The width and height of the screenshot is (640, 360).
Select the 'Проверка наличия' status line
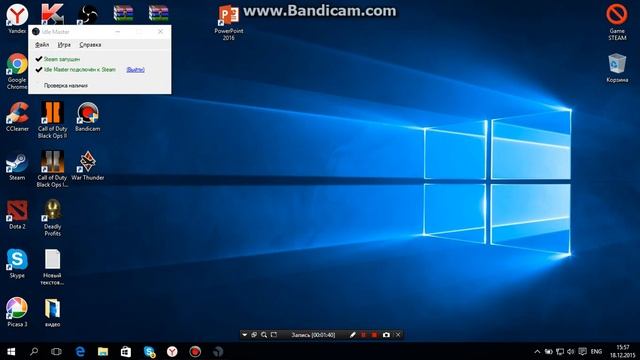tap(66, 86)
